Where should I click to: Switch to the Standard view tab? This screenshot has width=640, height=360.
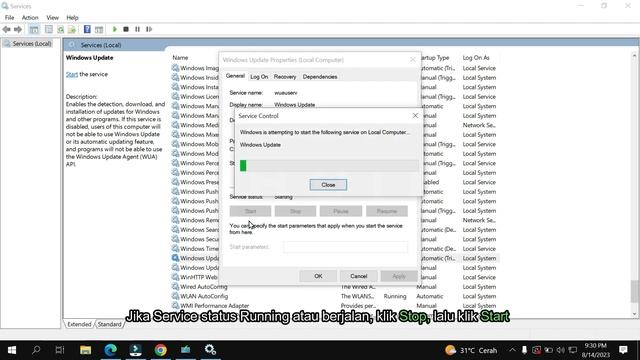(109, 324)
